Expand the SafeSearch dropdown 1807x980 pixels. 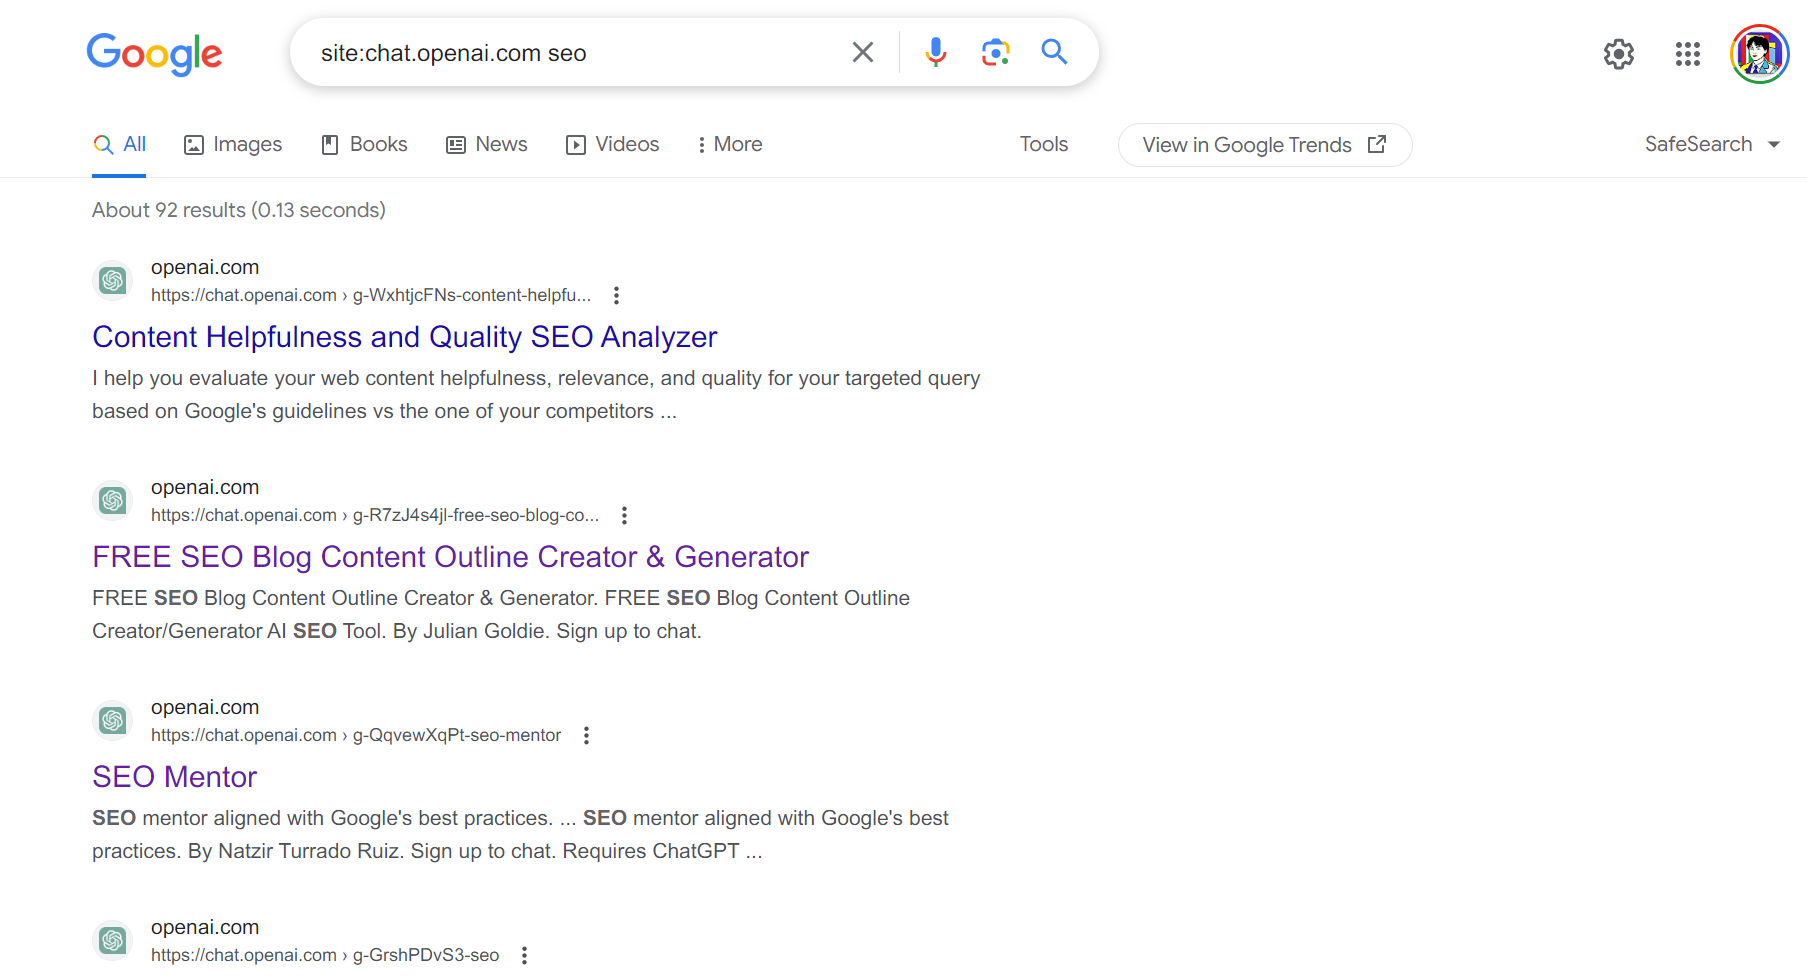click(x=1712, y=144)
